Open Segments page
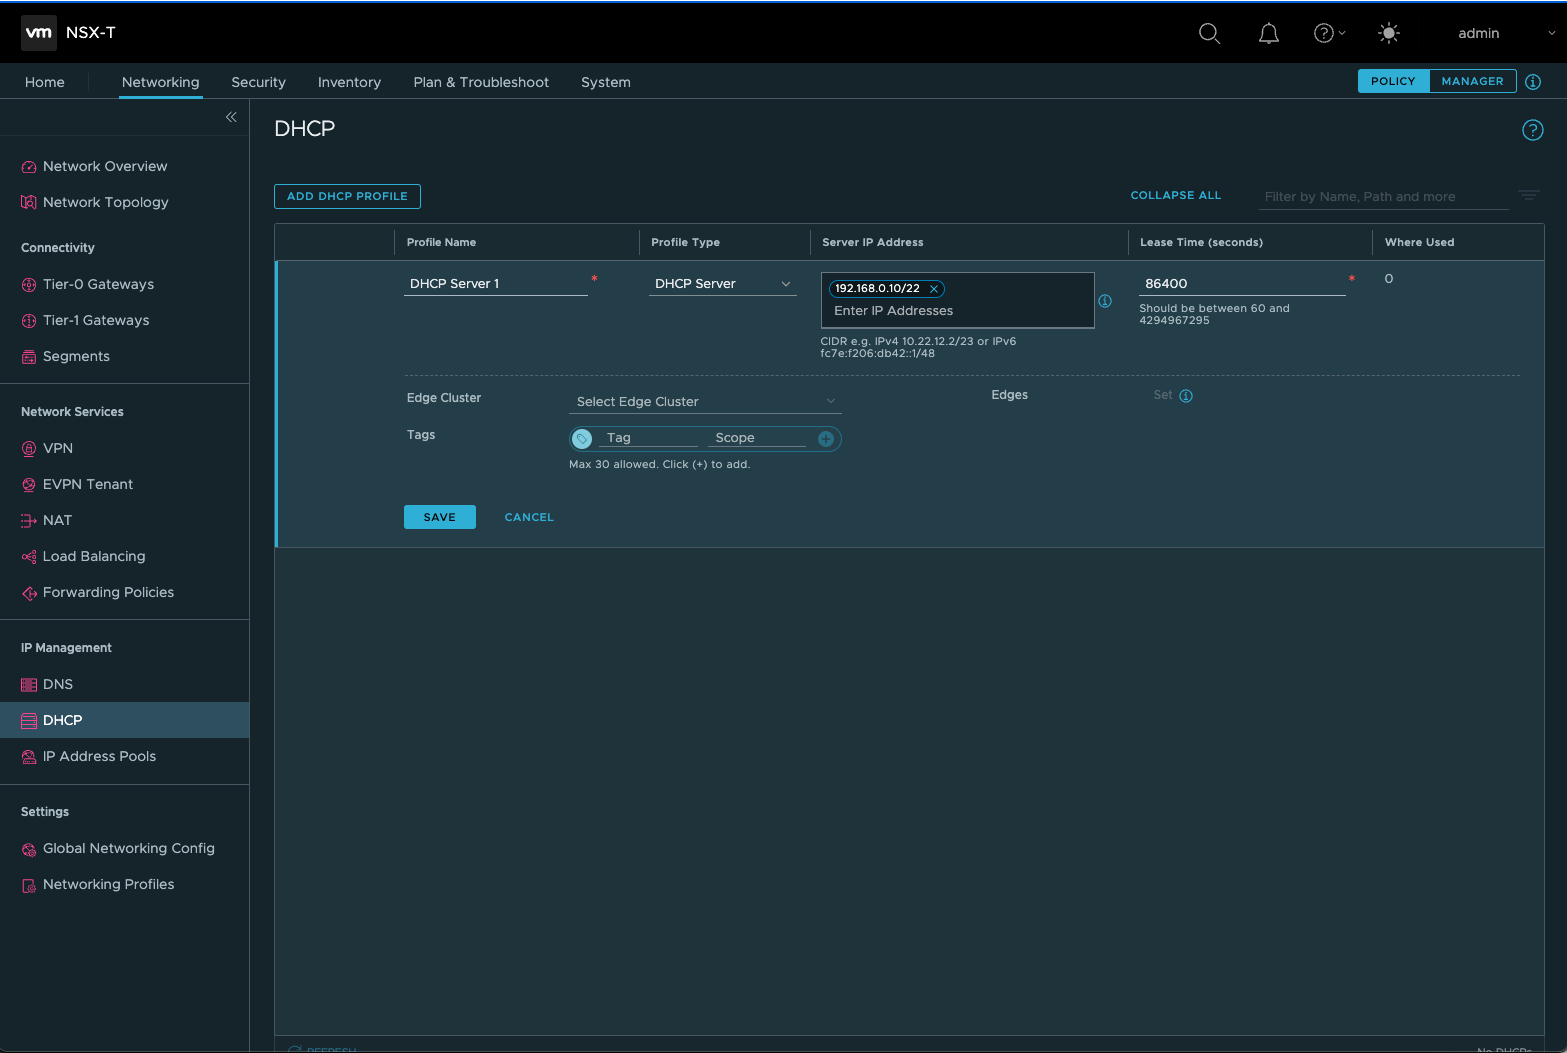 (x=76, y=356)
